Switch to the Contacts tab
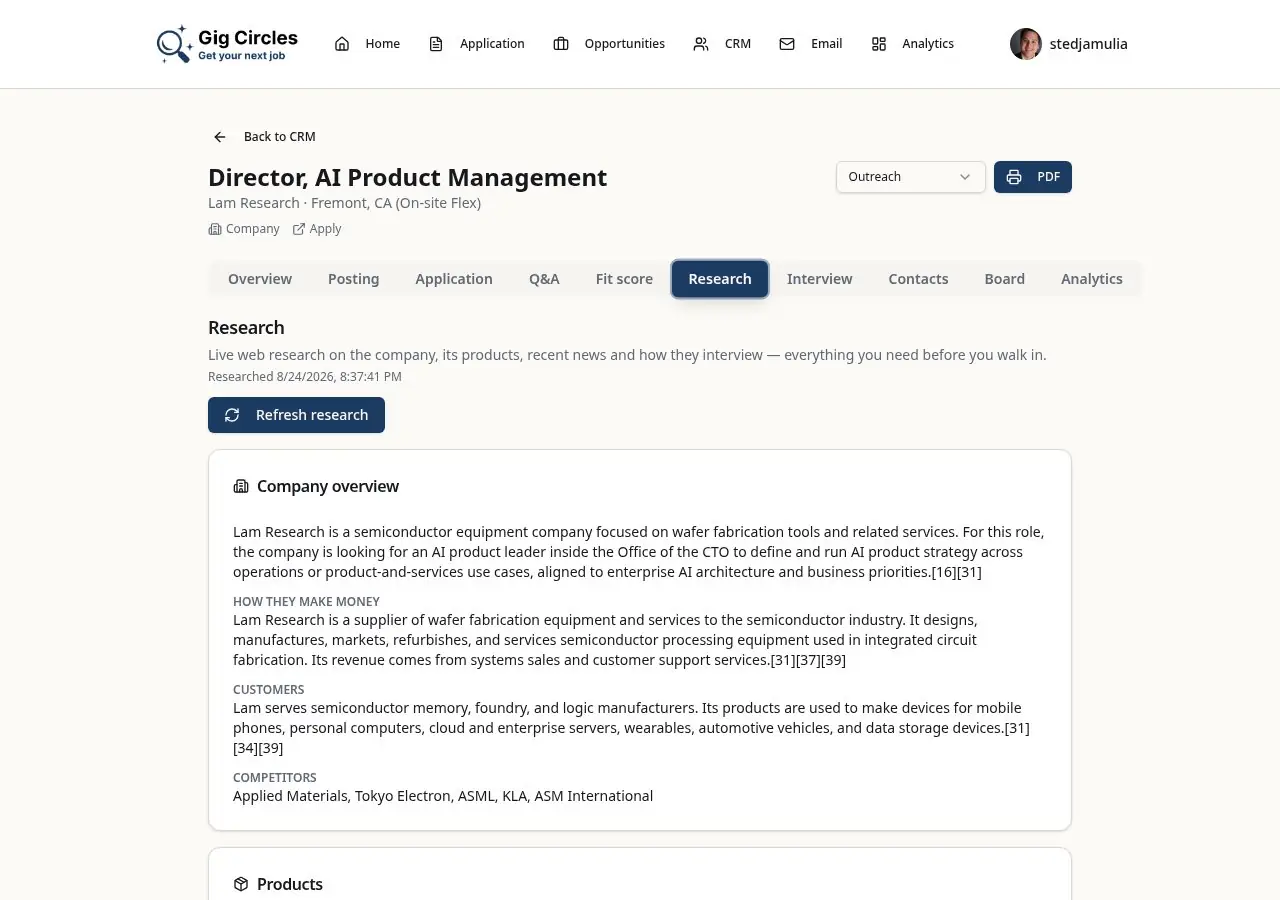Screen dimensions: 1280x900 [x=918, y=279]
